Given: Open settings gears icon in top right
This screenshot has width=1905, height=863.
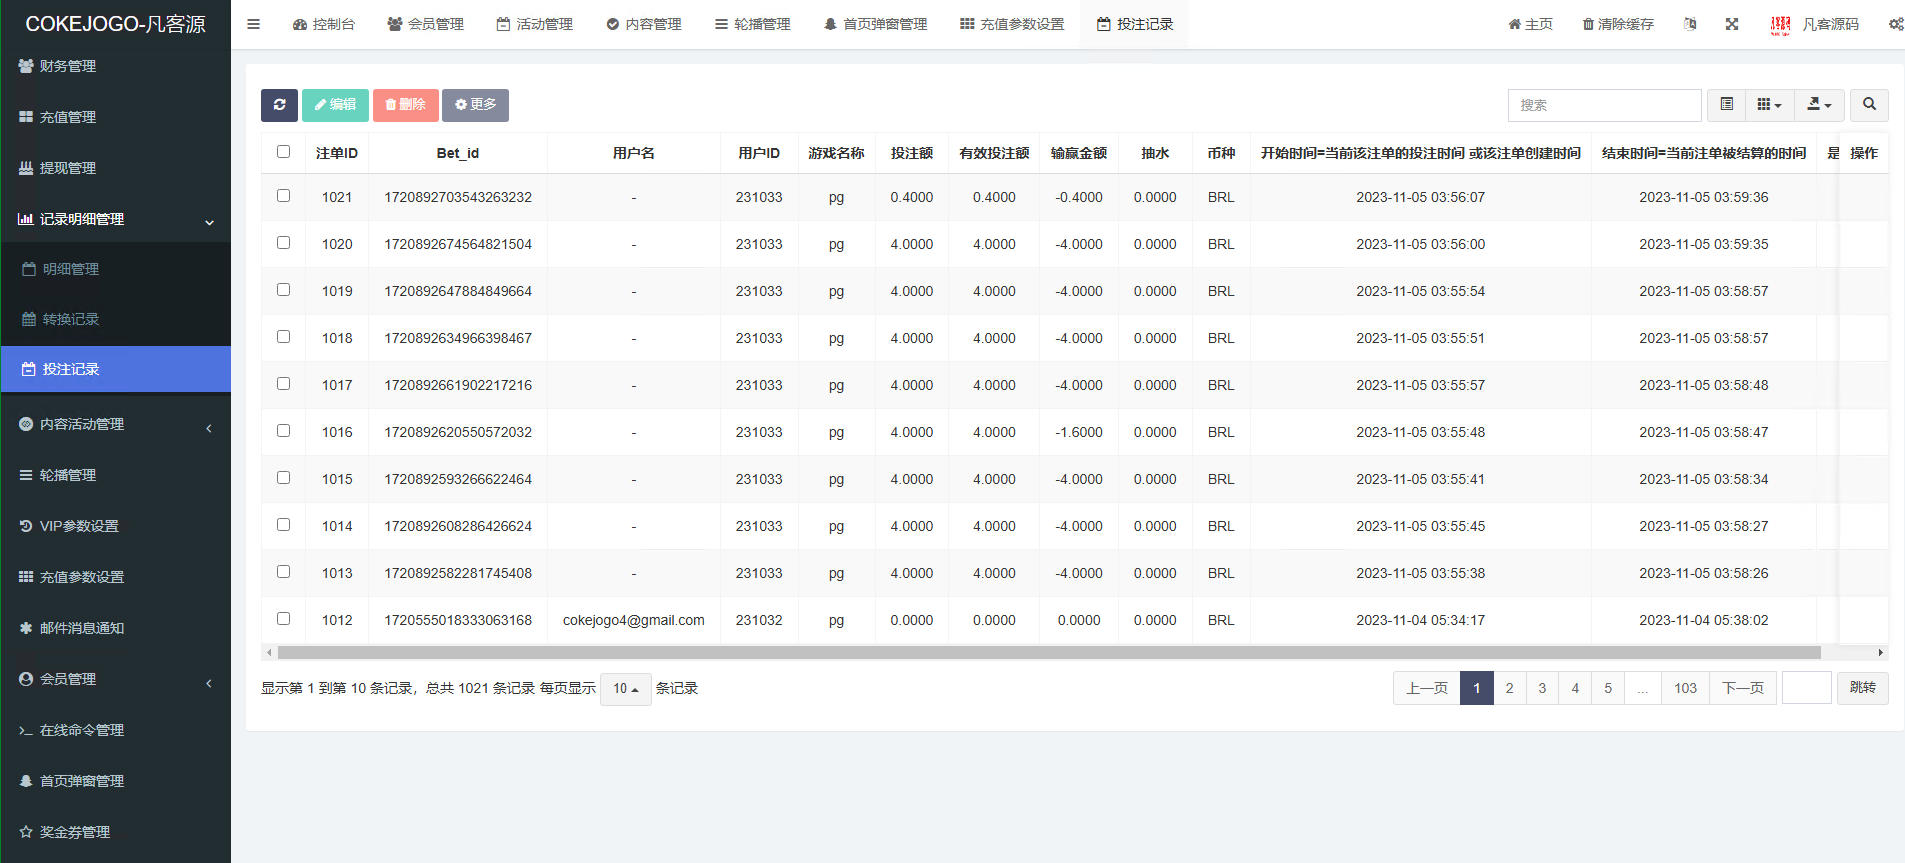Looking at the screenshot, I should click(1895, 24).
